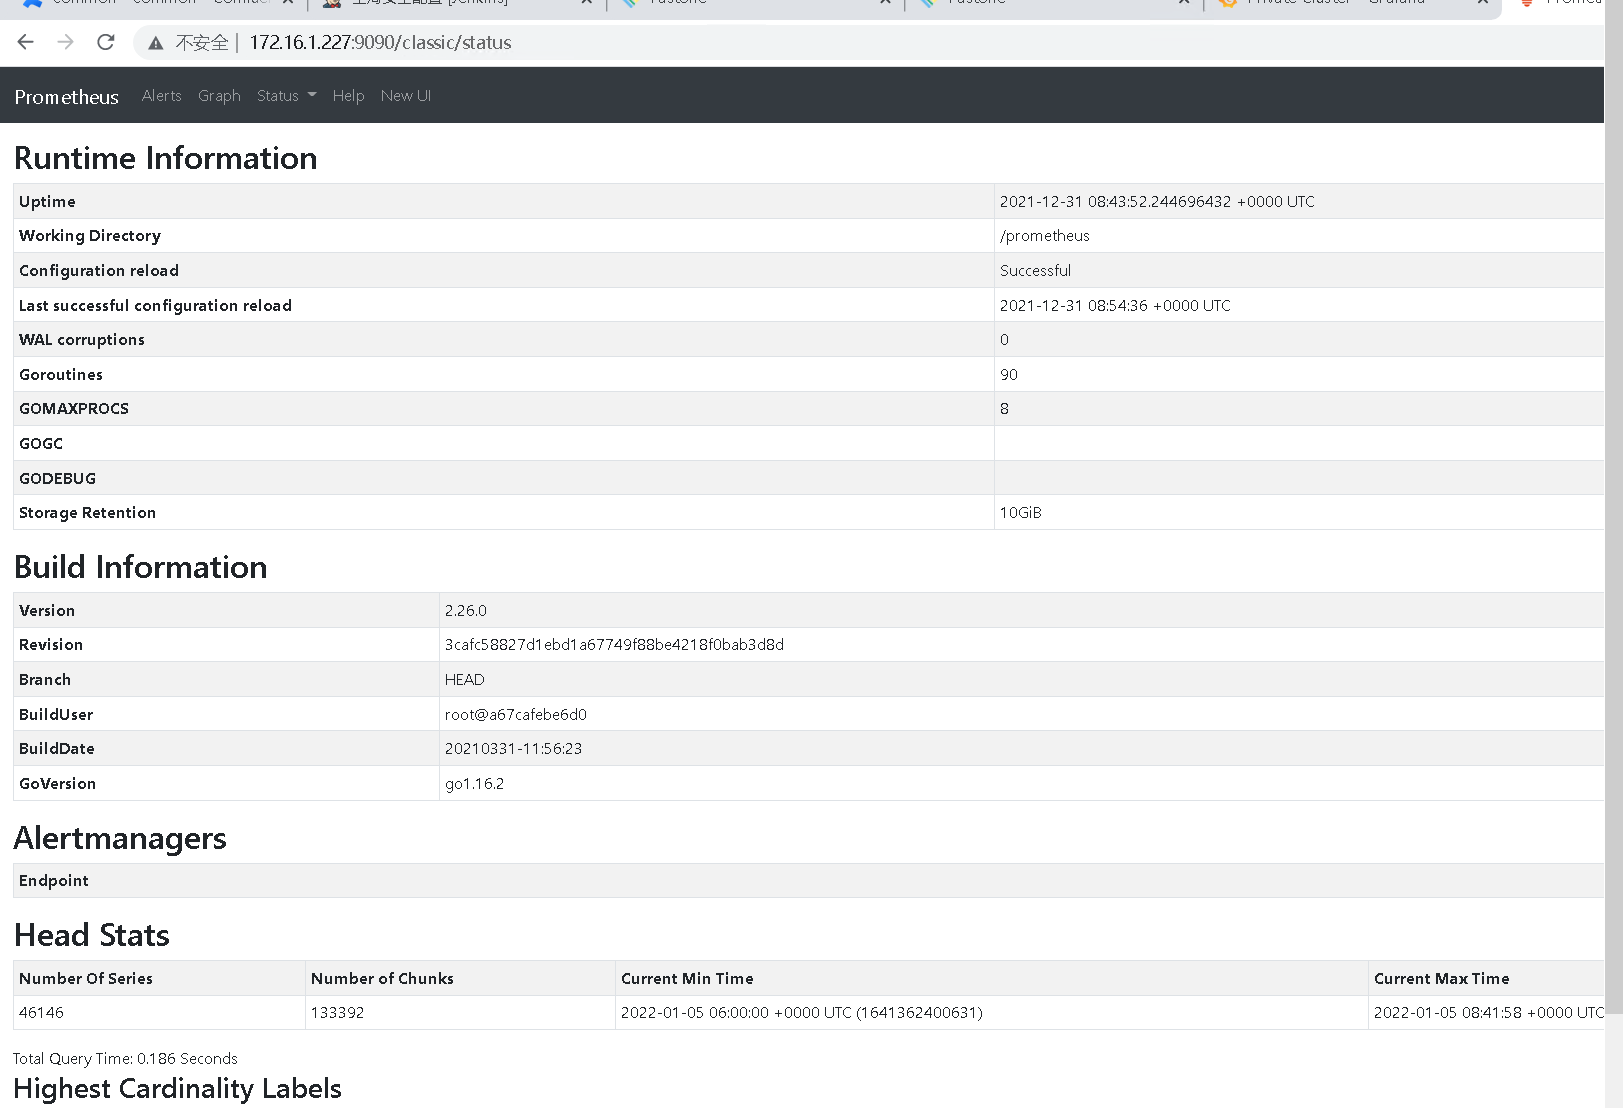Select the Revision hash 3cafc58827d1
Screen dimensions: 1623x1108
tap(614, 645)
